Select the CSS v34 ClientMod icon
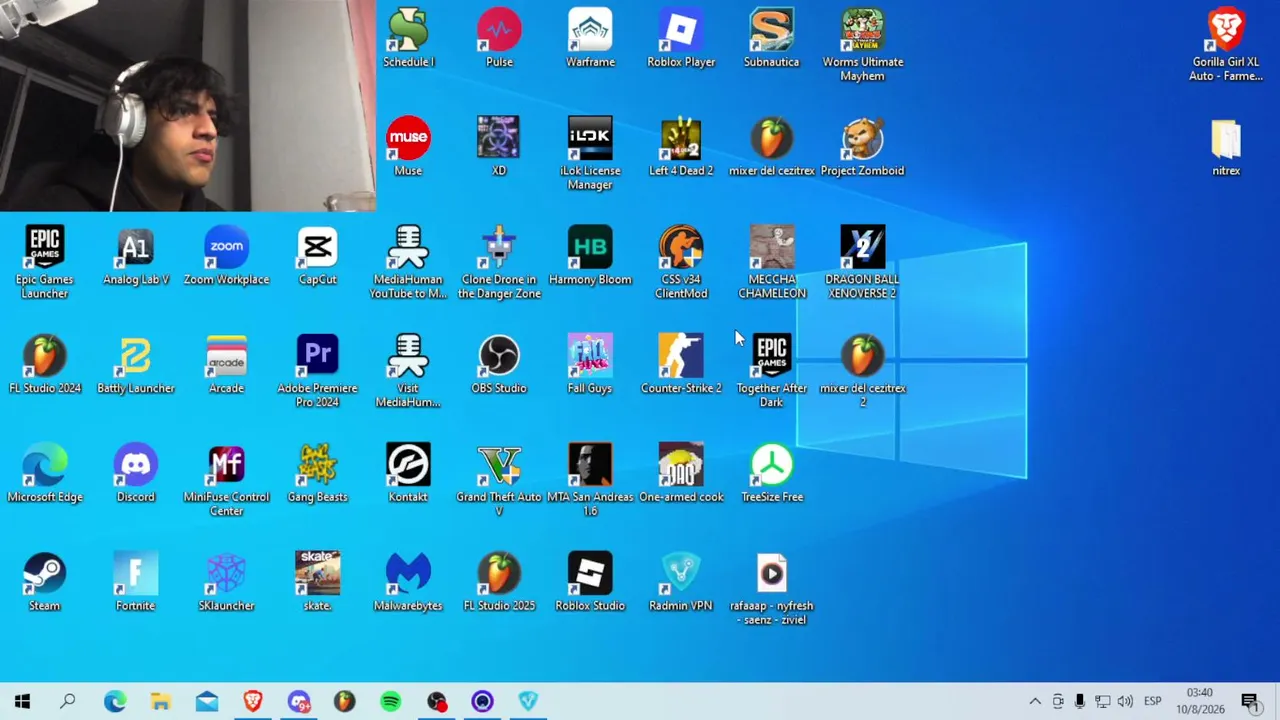This screenshot has width=1280, height=720. tap(681, 263)
